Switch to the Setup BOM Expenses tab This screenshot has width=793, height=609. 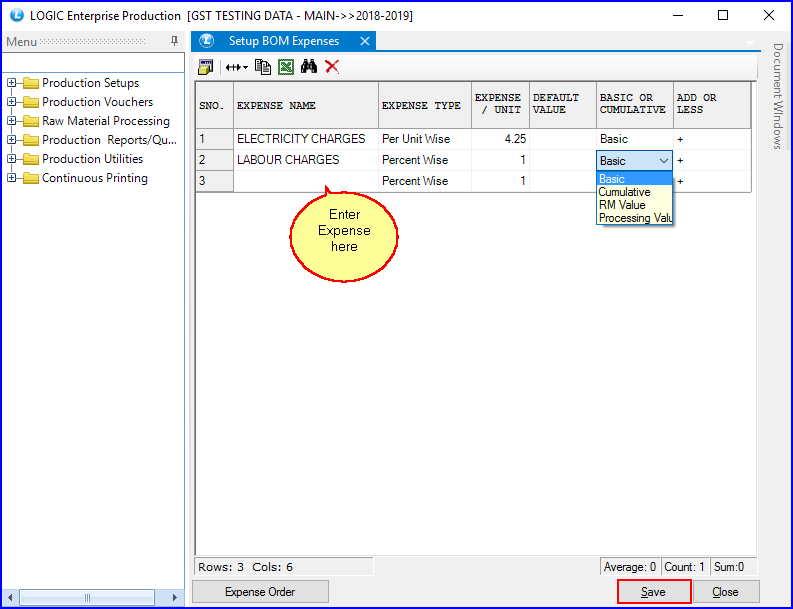point(283,41)
